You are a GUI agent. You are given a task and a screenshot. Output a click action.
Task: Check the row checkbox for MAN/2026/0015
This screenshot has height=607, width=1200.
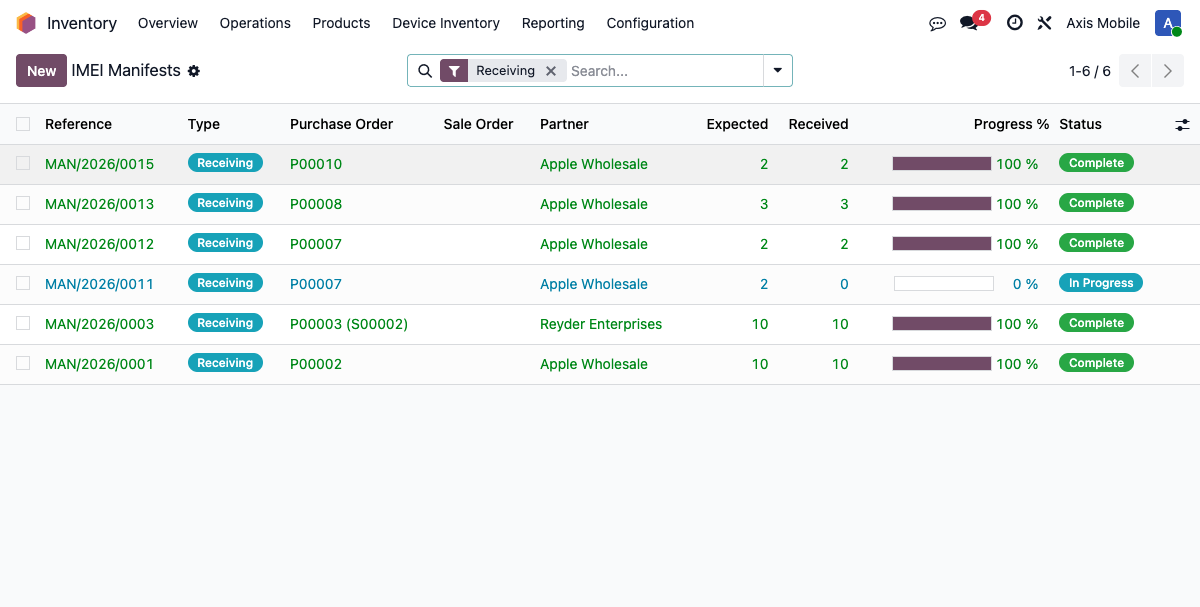[x=22, y=162]
